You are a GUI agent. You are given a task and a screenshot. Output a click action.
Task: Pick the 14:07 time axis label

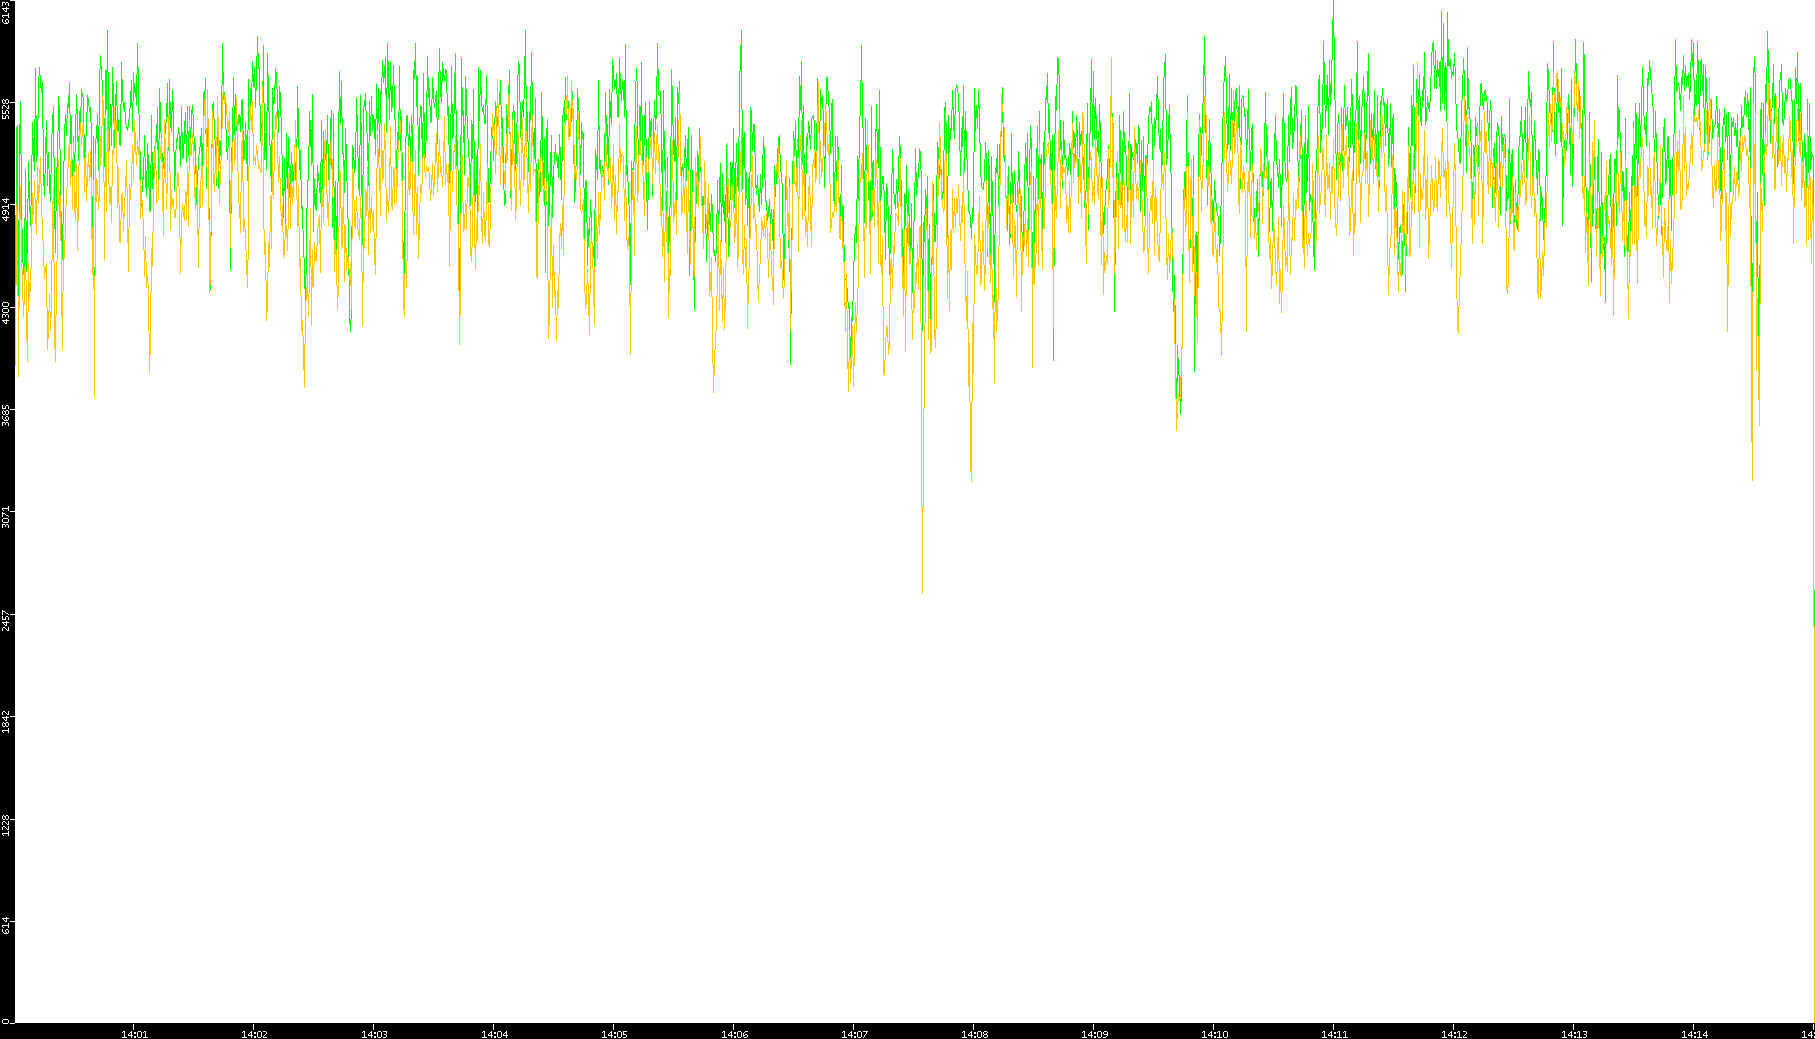click(x=854, y=1034)
